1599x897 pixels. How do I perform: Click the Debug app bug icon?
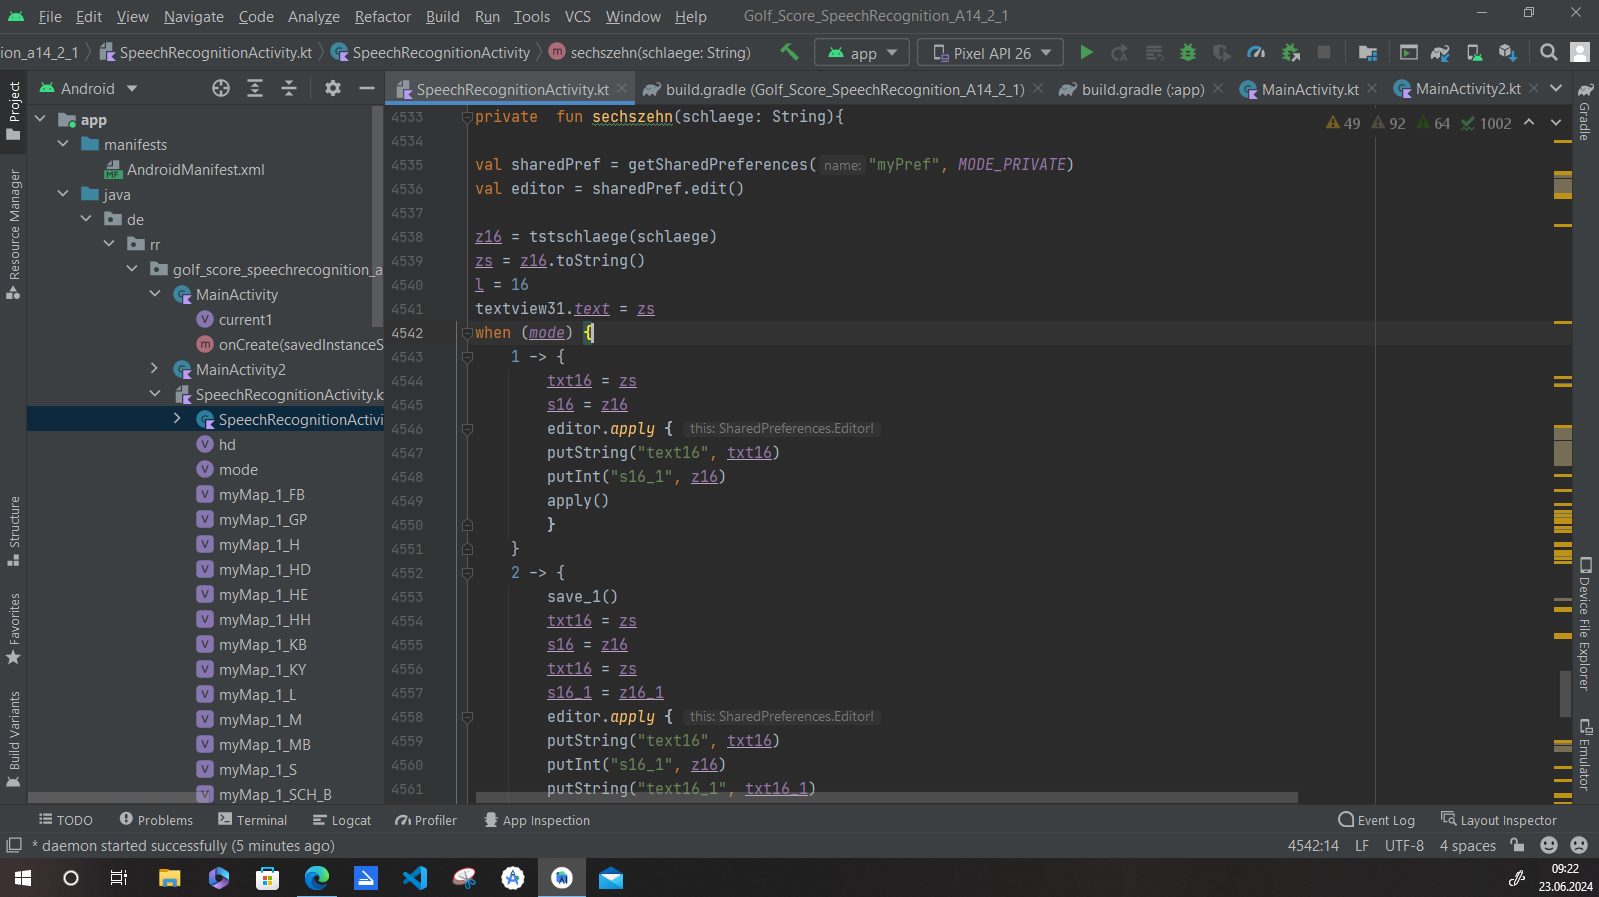tap(1187, 53)
